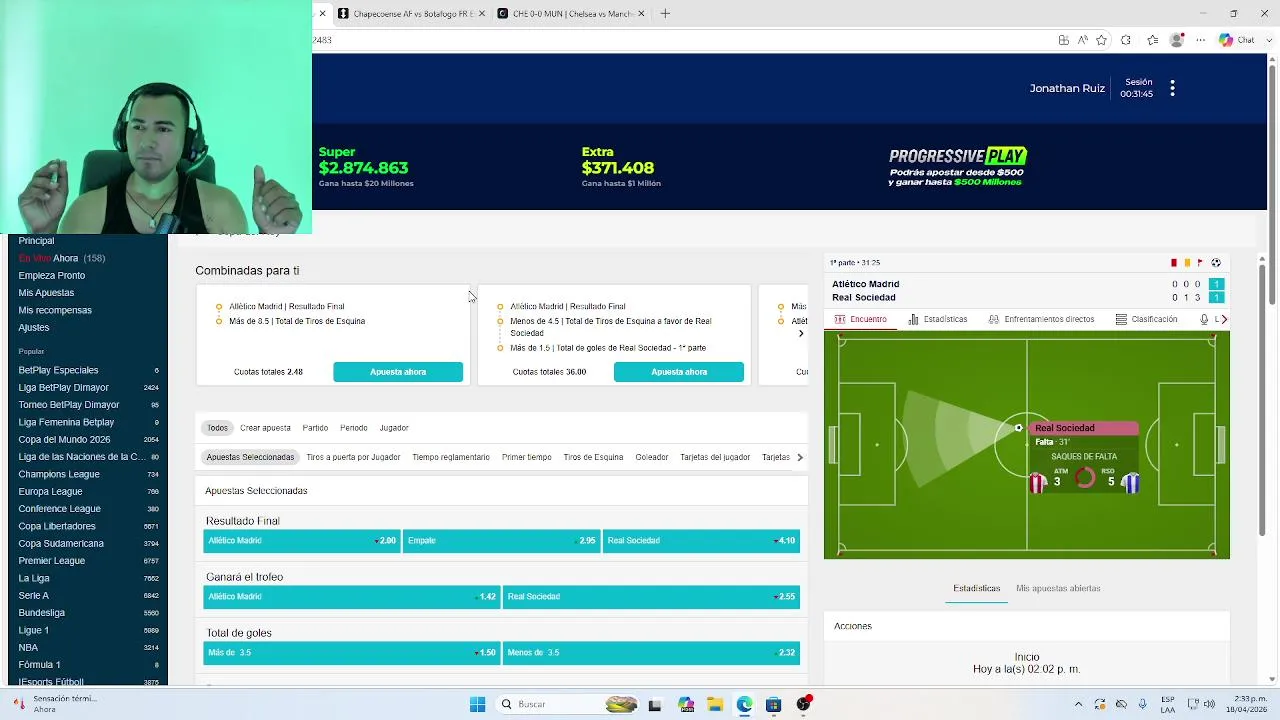Select the Mis apuestas abiertas tab

coord(1058,588)
